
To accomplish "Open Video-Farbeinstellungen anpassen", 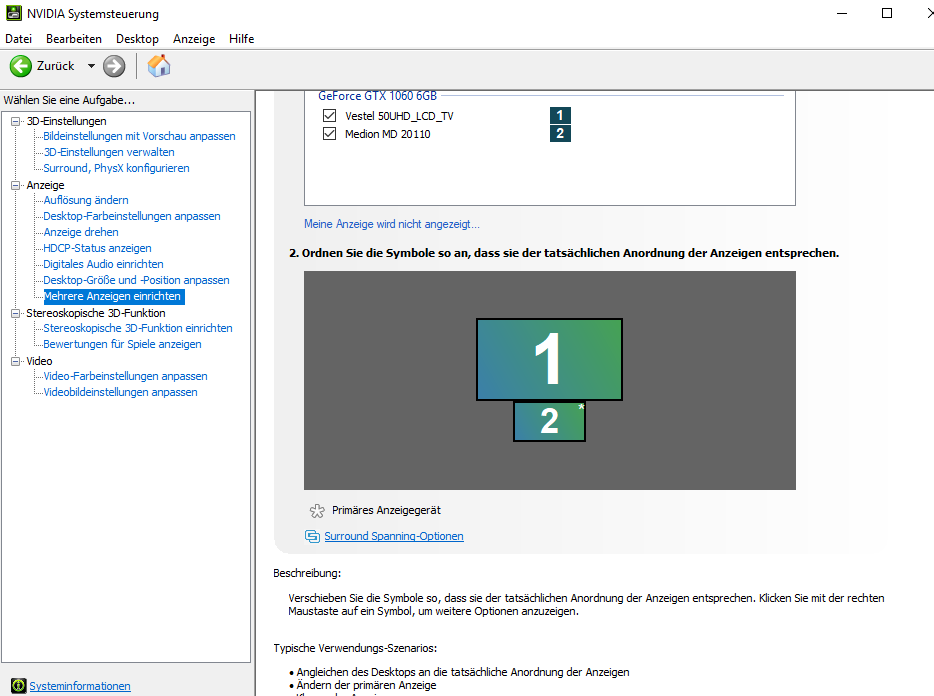I will (125, 377).
